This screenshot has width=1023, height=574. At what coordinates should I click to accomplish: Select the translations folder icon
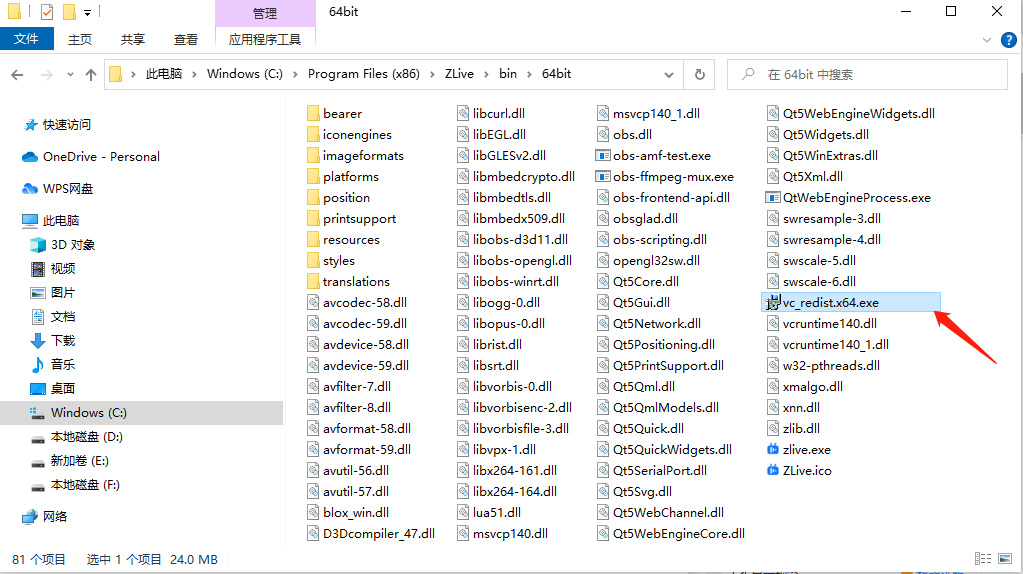313,282
